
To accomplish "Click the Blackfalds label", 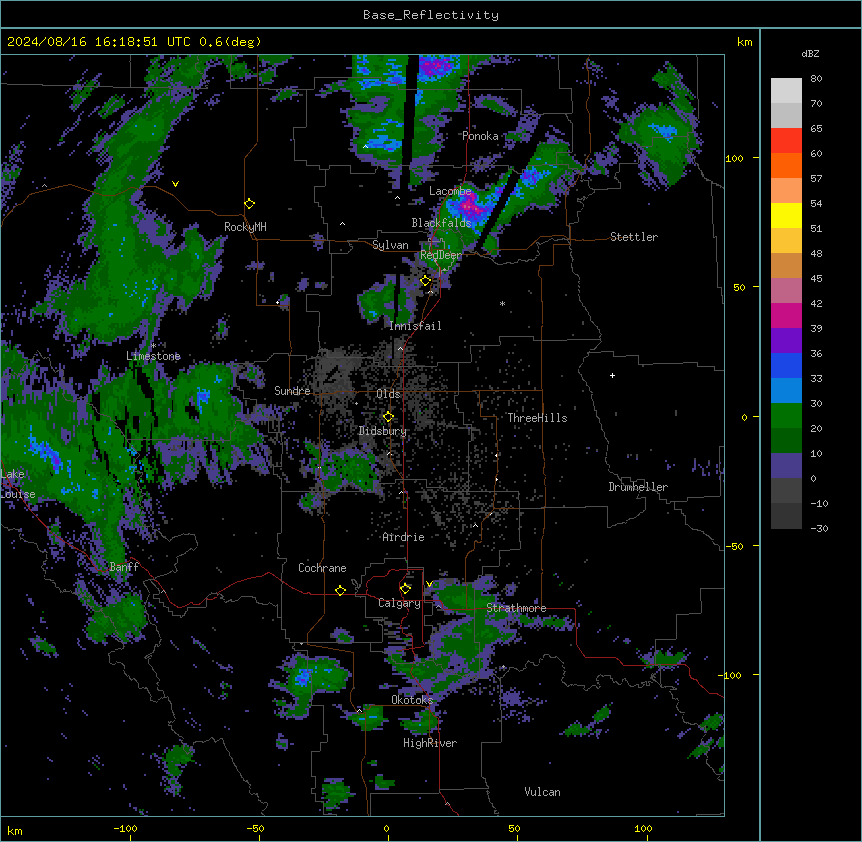I will [441, 223].
